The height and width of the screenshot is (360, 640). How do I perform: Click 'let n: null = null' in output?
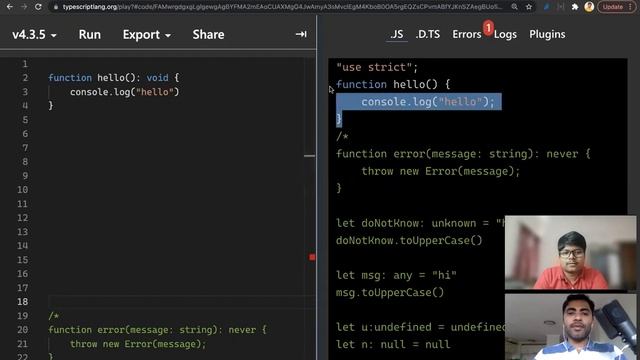[x=393, y=344]
